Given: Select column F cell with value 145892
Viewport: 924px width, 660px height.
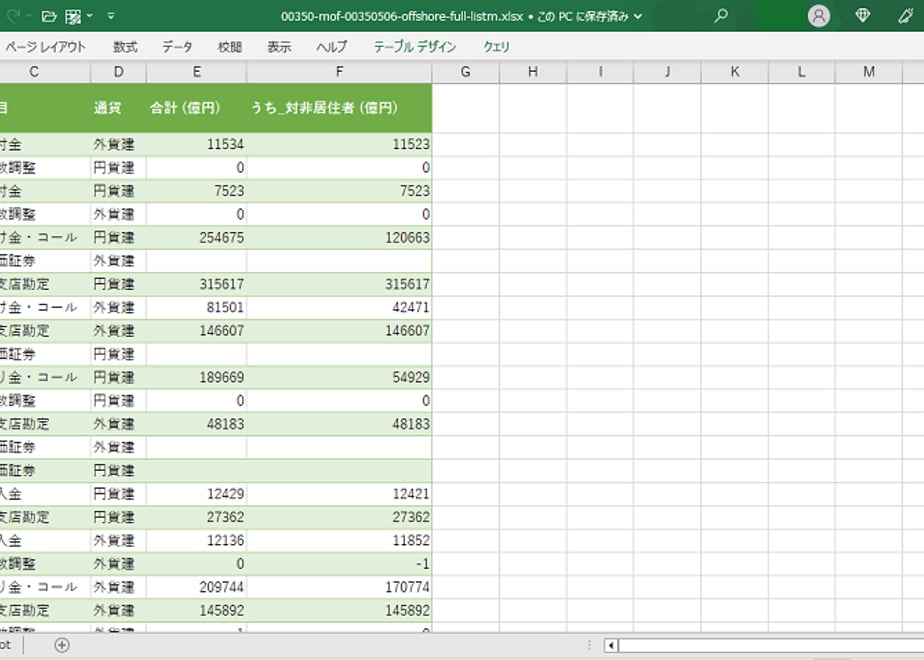Looking at the screenshot, I should click(339, 610).
